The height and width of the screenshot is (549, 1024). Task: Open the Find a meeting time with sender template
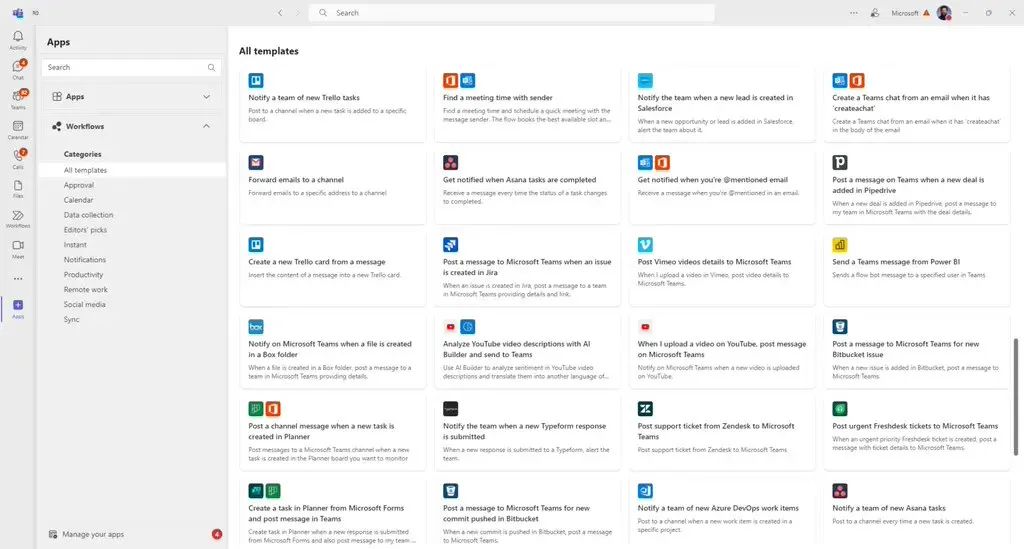pyautogui.click(x=527, y=103)
